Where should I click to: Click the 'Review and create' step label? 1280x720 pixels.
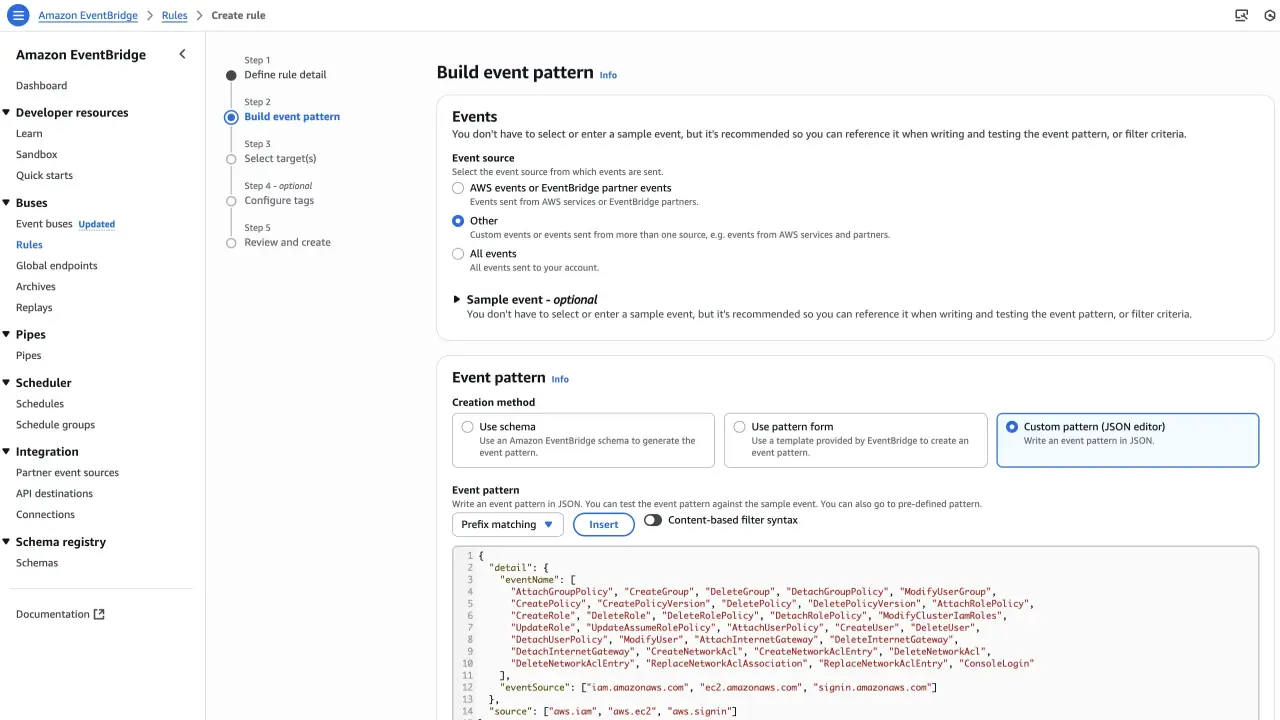click(287, 243)
